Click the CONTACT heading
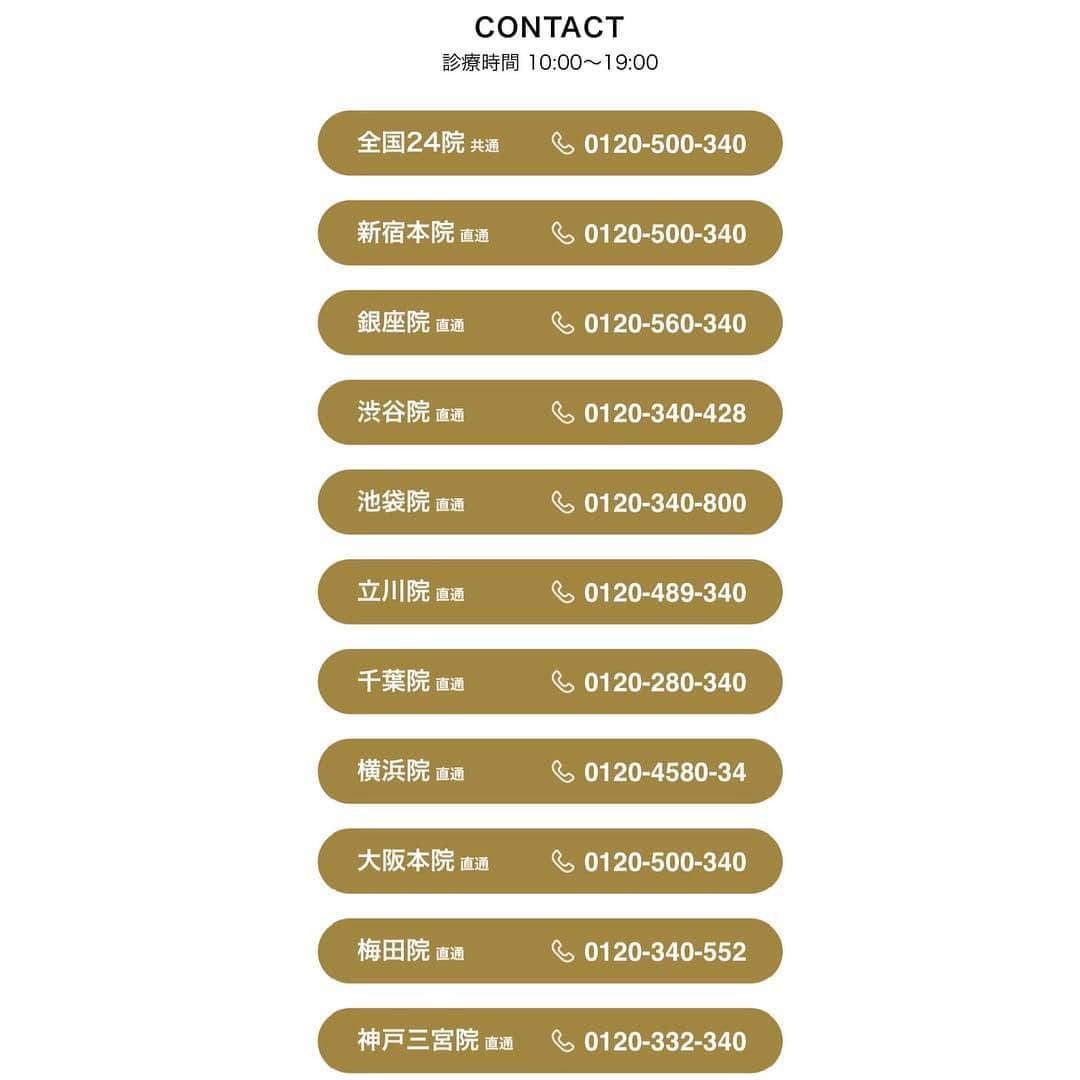Viewport: 1080px width, 1080px height. point(549,27)
